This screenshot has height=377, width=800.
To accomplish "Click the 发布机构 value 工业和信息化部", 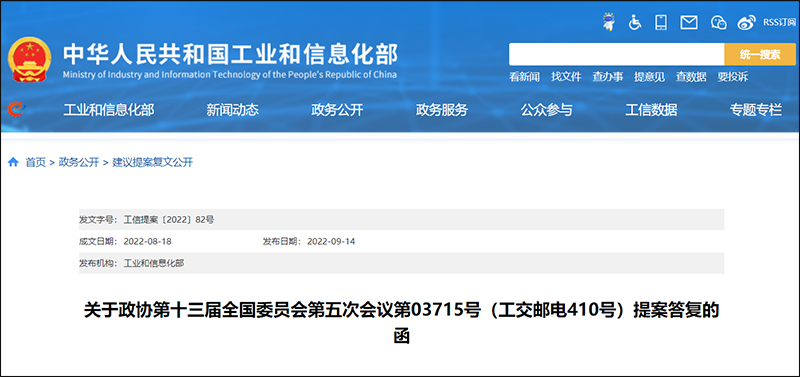I will coord(154,263).
